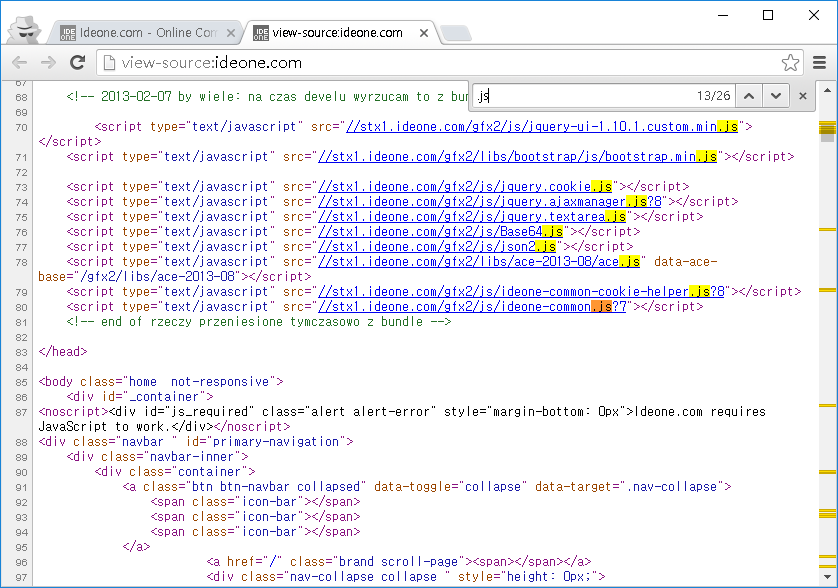The height and width of the screenshot is (588, 838).
Task: Click the 'end of rzeczy przeniesione' comment
Action: tap(259, 321)
